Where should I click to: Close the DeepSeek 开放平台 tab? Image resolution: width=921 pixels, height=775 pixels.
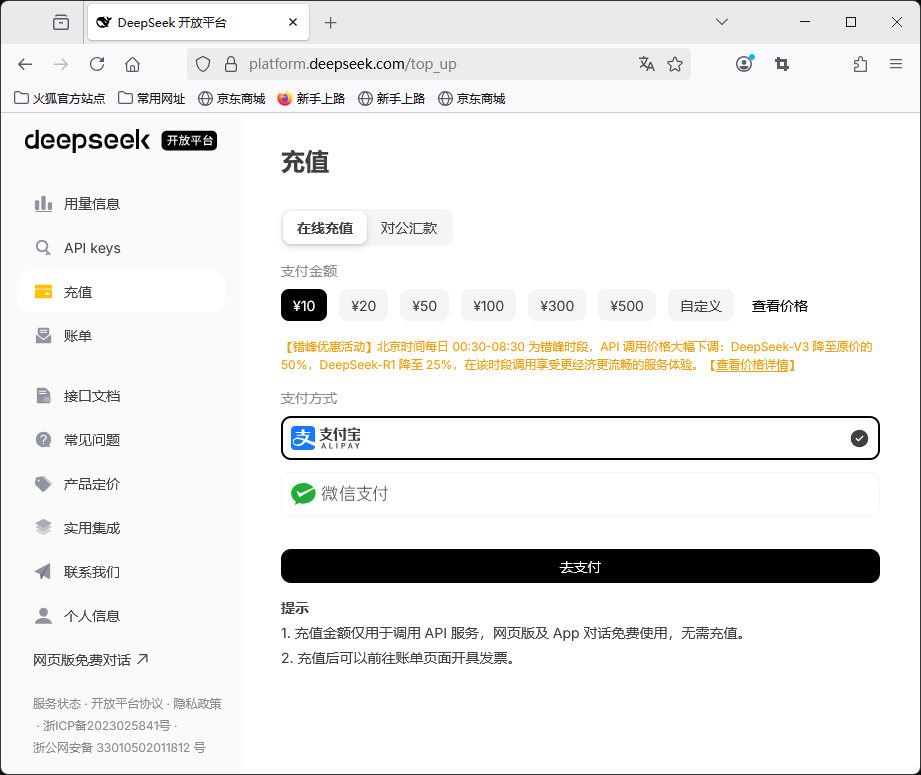tap(293, 22)
